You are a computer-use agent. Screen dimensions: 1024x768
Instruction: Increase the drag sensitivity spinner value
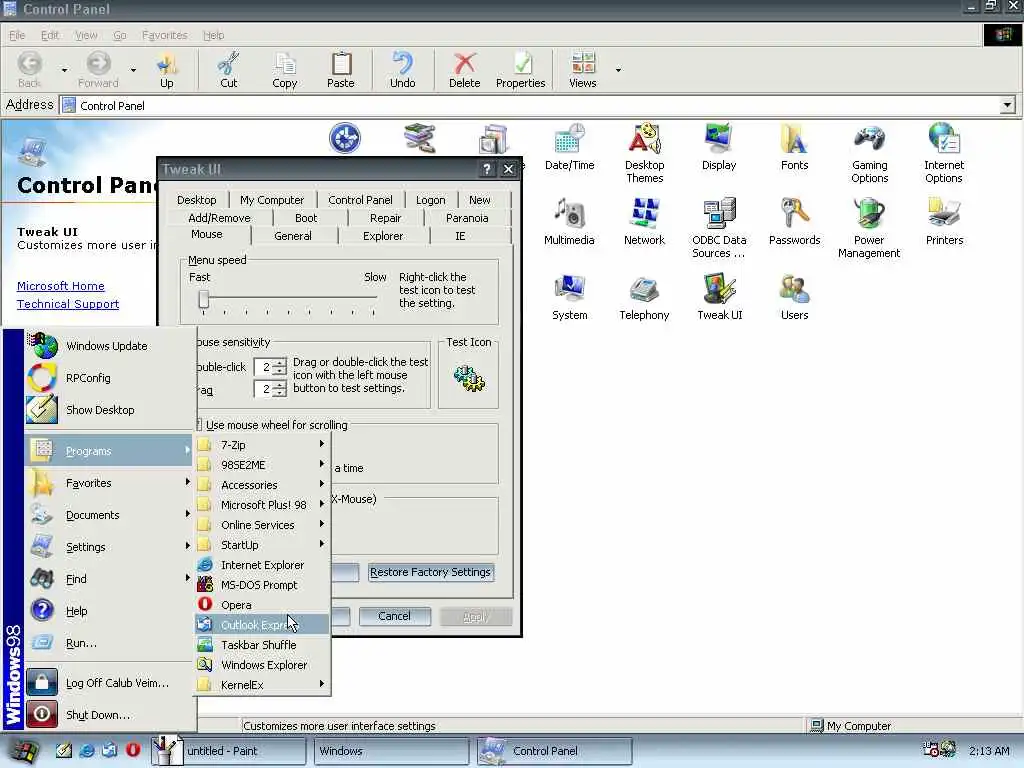point(280,385)
